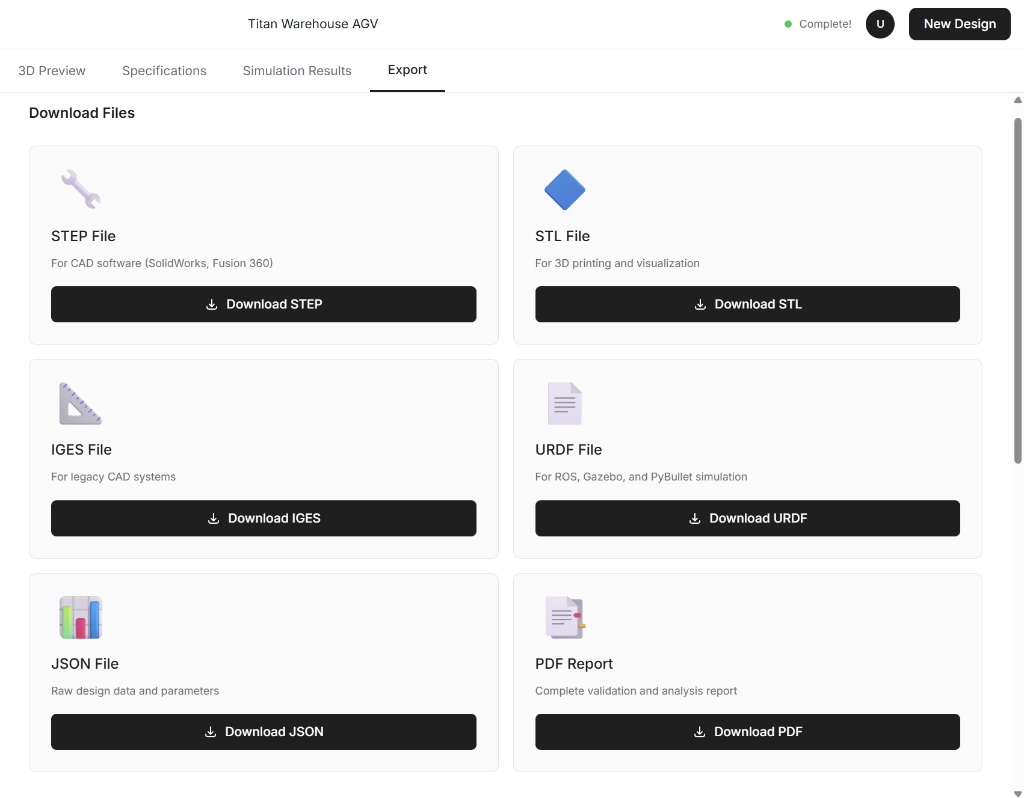
Task: Download the IGES file
Action: tap(263, 518)
